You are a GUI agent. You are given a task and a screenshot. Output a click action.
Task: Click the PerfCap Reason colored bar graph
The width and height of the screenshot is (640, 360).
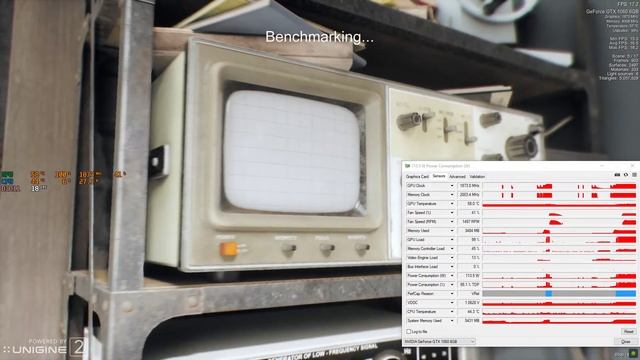[x=559, y=293]
